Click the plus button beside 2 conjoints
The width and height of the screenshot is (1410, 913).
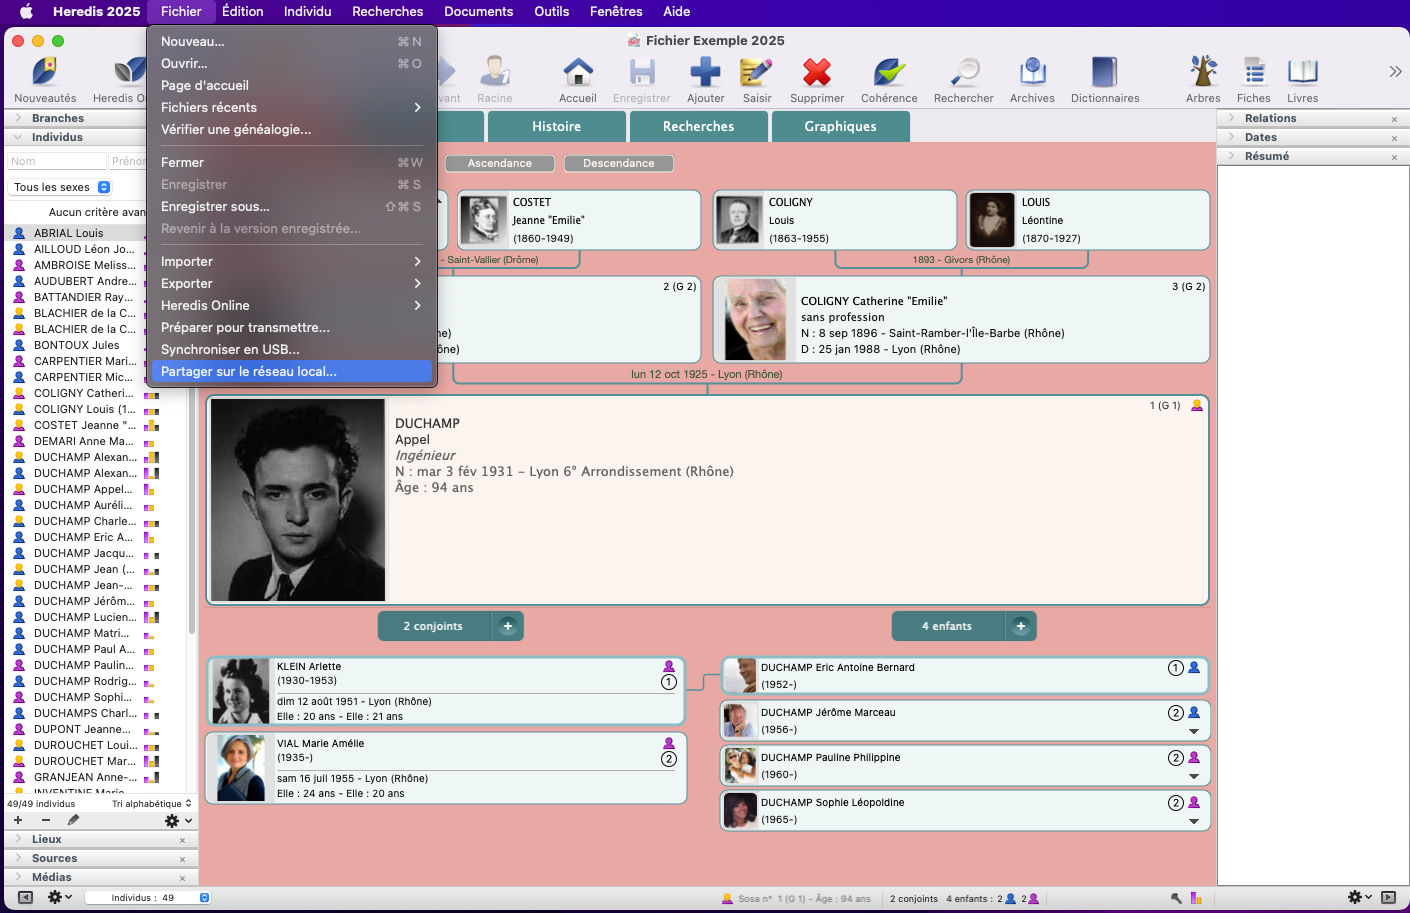tap(508, 626)
